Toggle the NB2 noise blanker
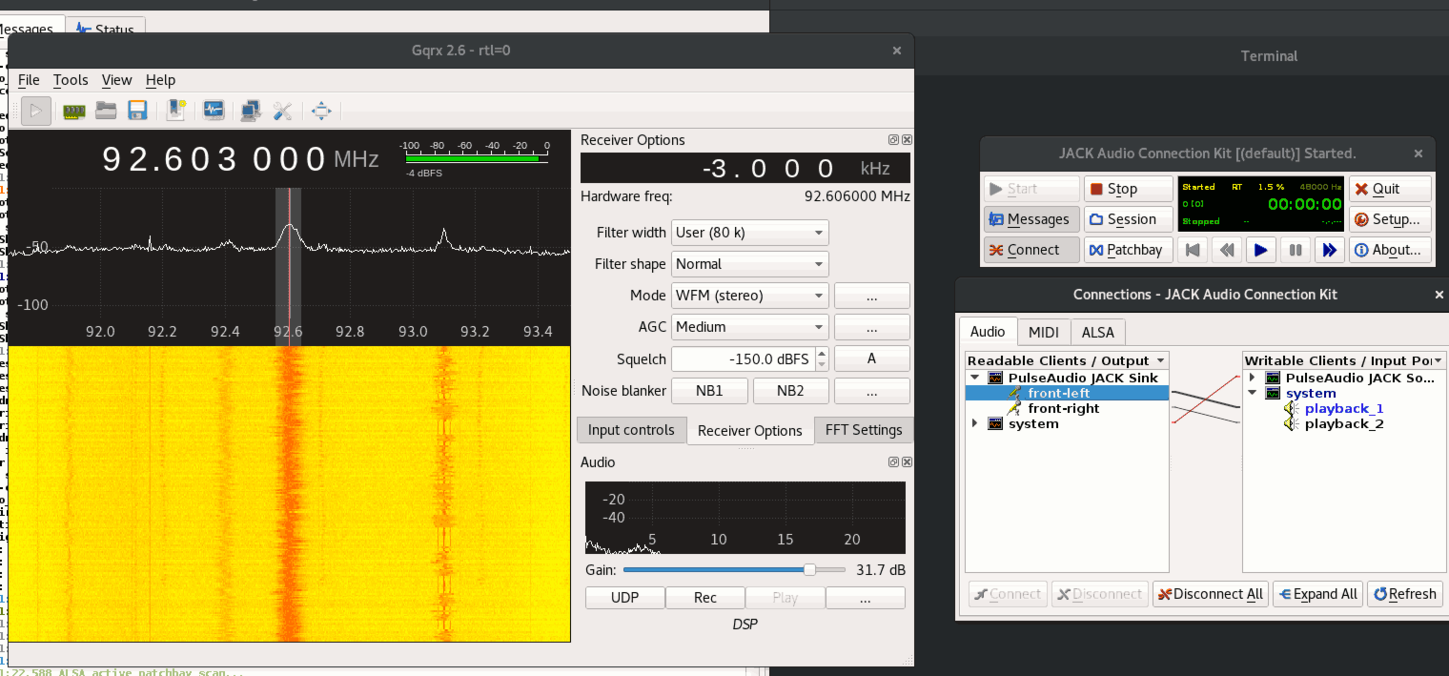Viewport: 1449px width, 676px height. pos(790,390)
